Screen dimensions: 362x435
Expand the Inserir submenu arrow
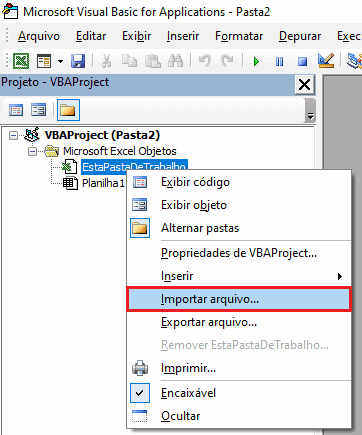point(340,276)
